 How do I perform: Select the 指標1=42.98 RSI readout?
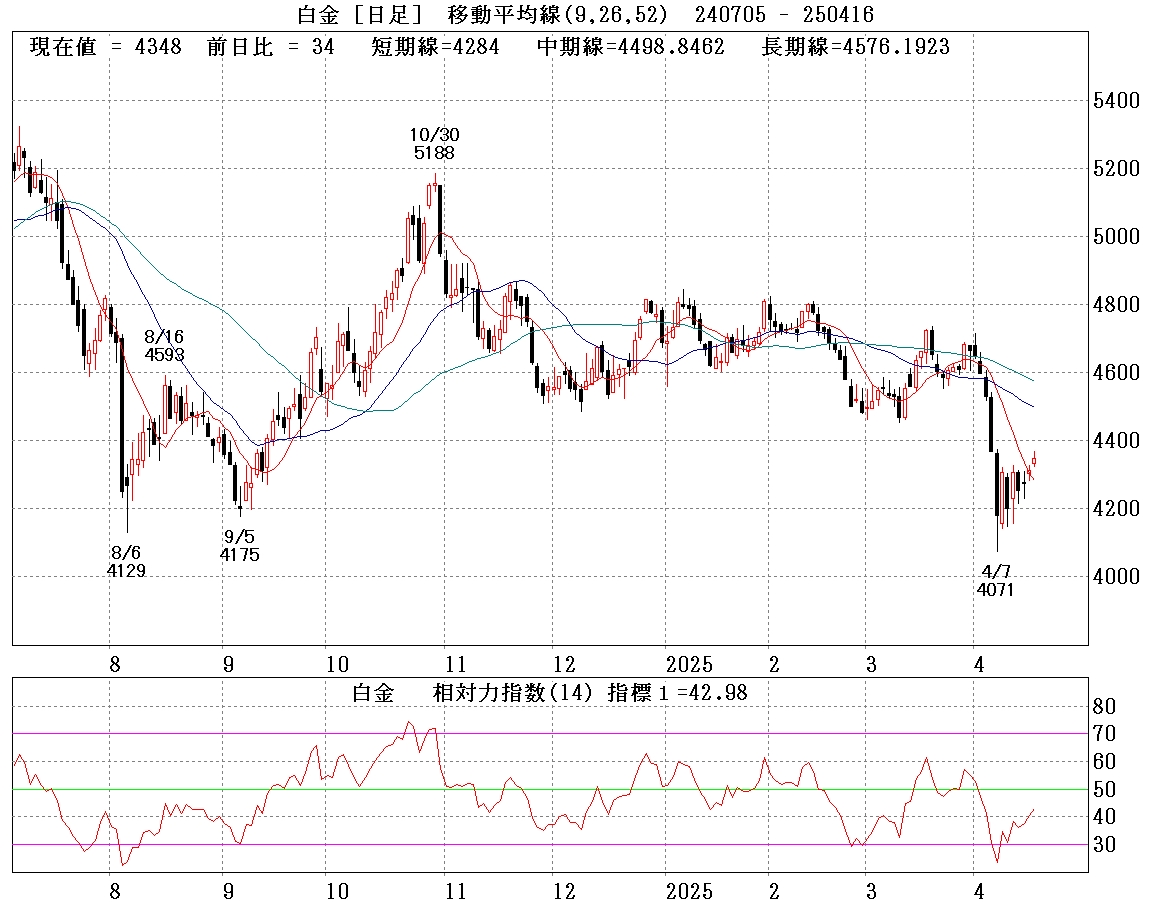(x=677, y=693)
